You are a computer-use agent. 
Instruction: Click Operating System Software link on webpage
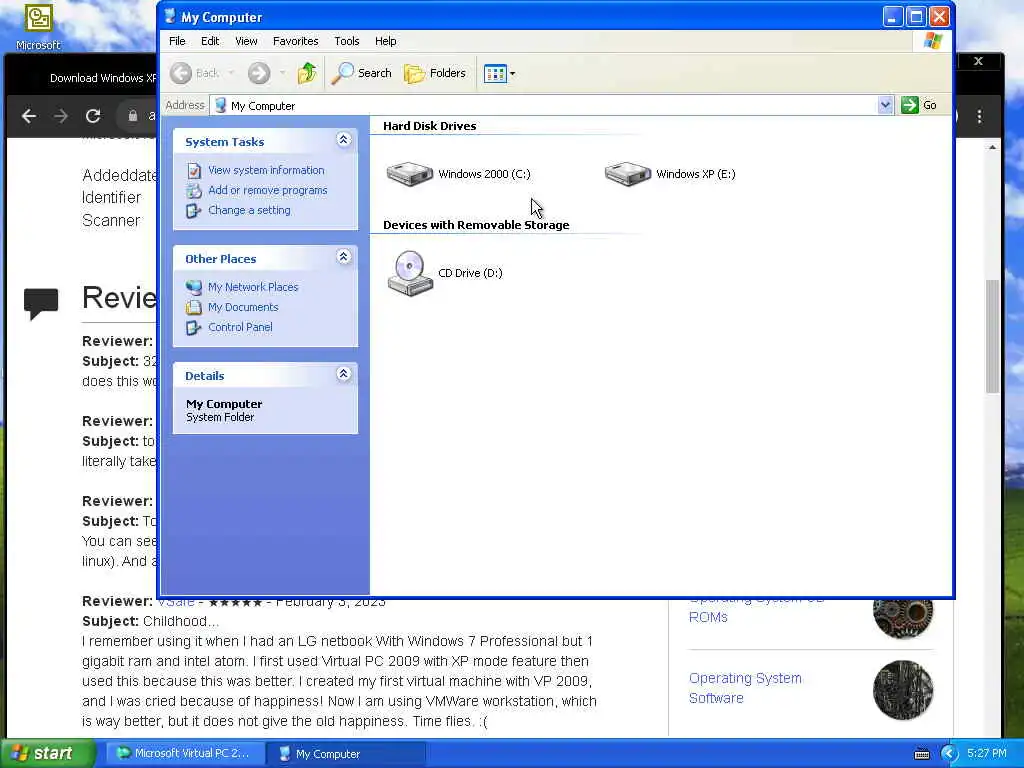pos(745,688)
